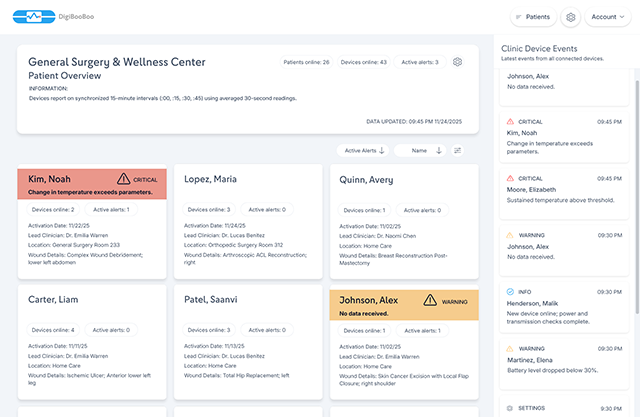Open settings gear in top navigation
Image resolution: width=640 pixels, height=417 pixels.
pyautogui.click(x=571, y=17)
